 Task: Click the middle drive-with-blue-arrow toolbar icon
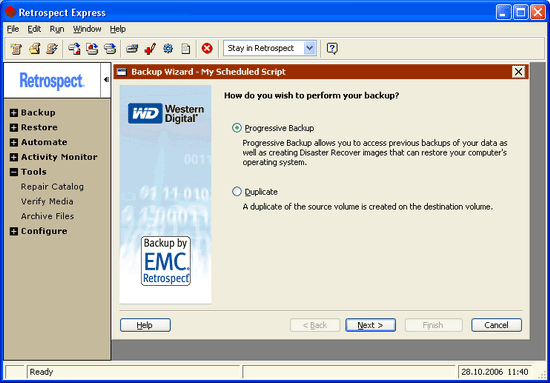pos(92,48)
